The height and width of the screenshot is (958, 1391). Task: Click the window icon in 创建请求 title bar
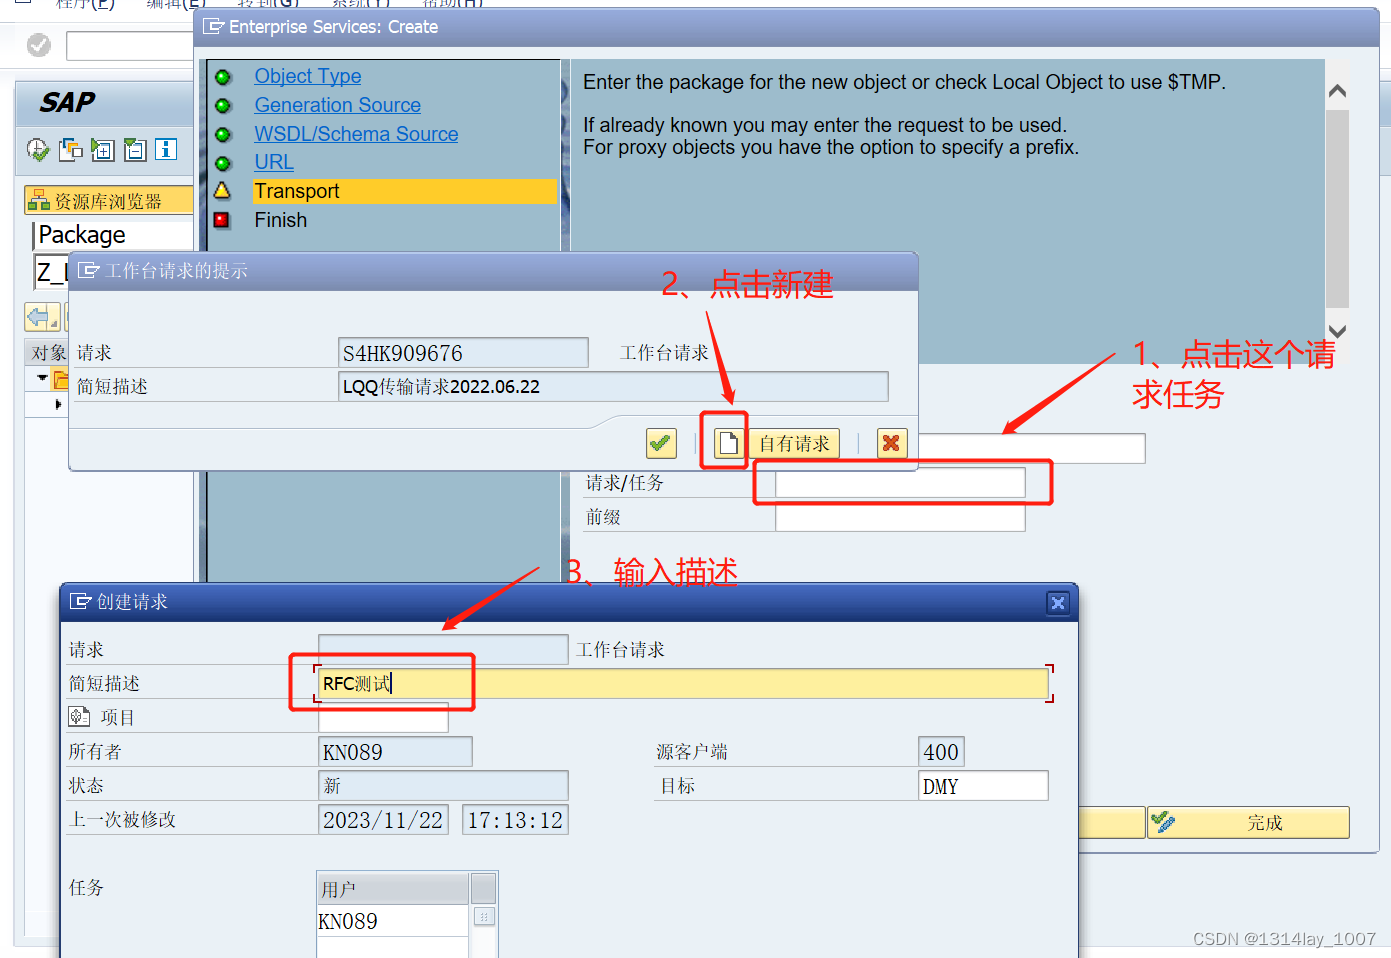tap(81, 601)
